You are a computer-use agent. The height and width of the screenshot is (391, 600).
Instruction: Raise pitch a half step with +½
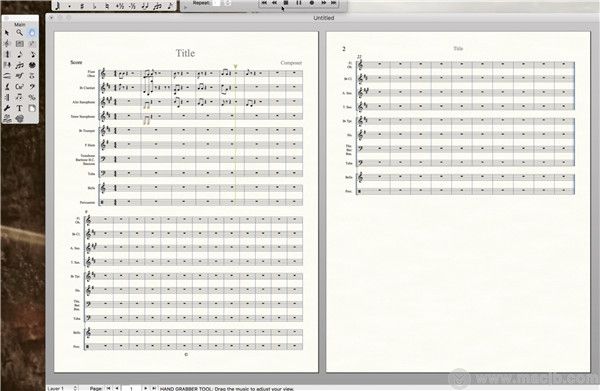coord(120,5)
